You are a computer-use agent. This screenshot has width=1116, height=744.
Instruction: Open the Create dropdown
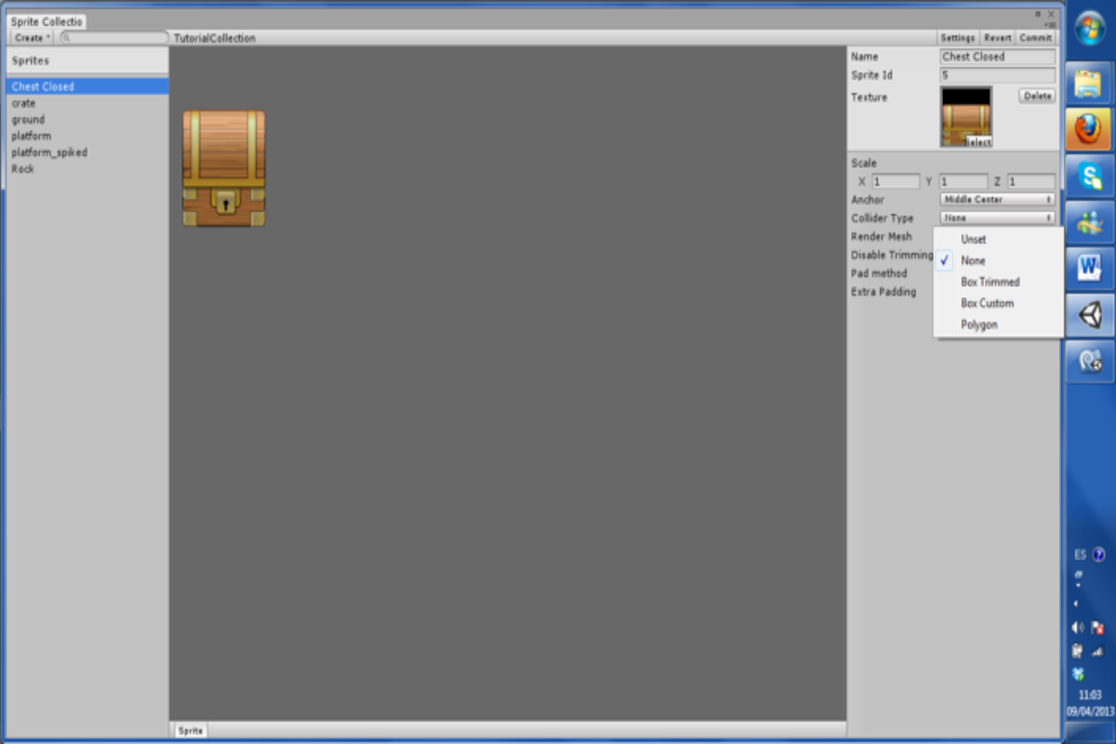pyautogui.click(x=29, y=37)
